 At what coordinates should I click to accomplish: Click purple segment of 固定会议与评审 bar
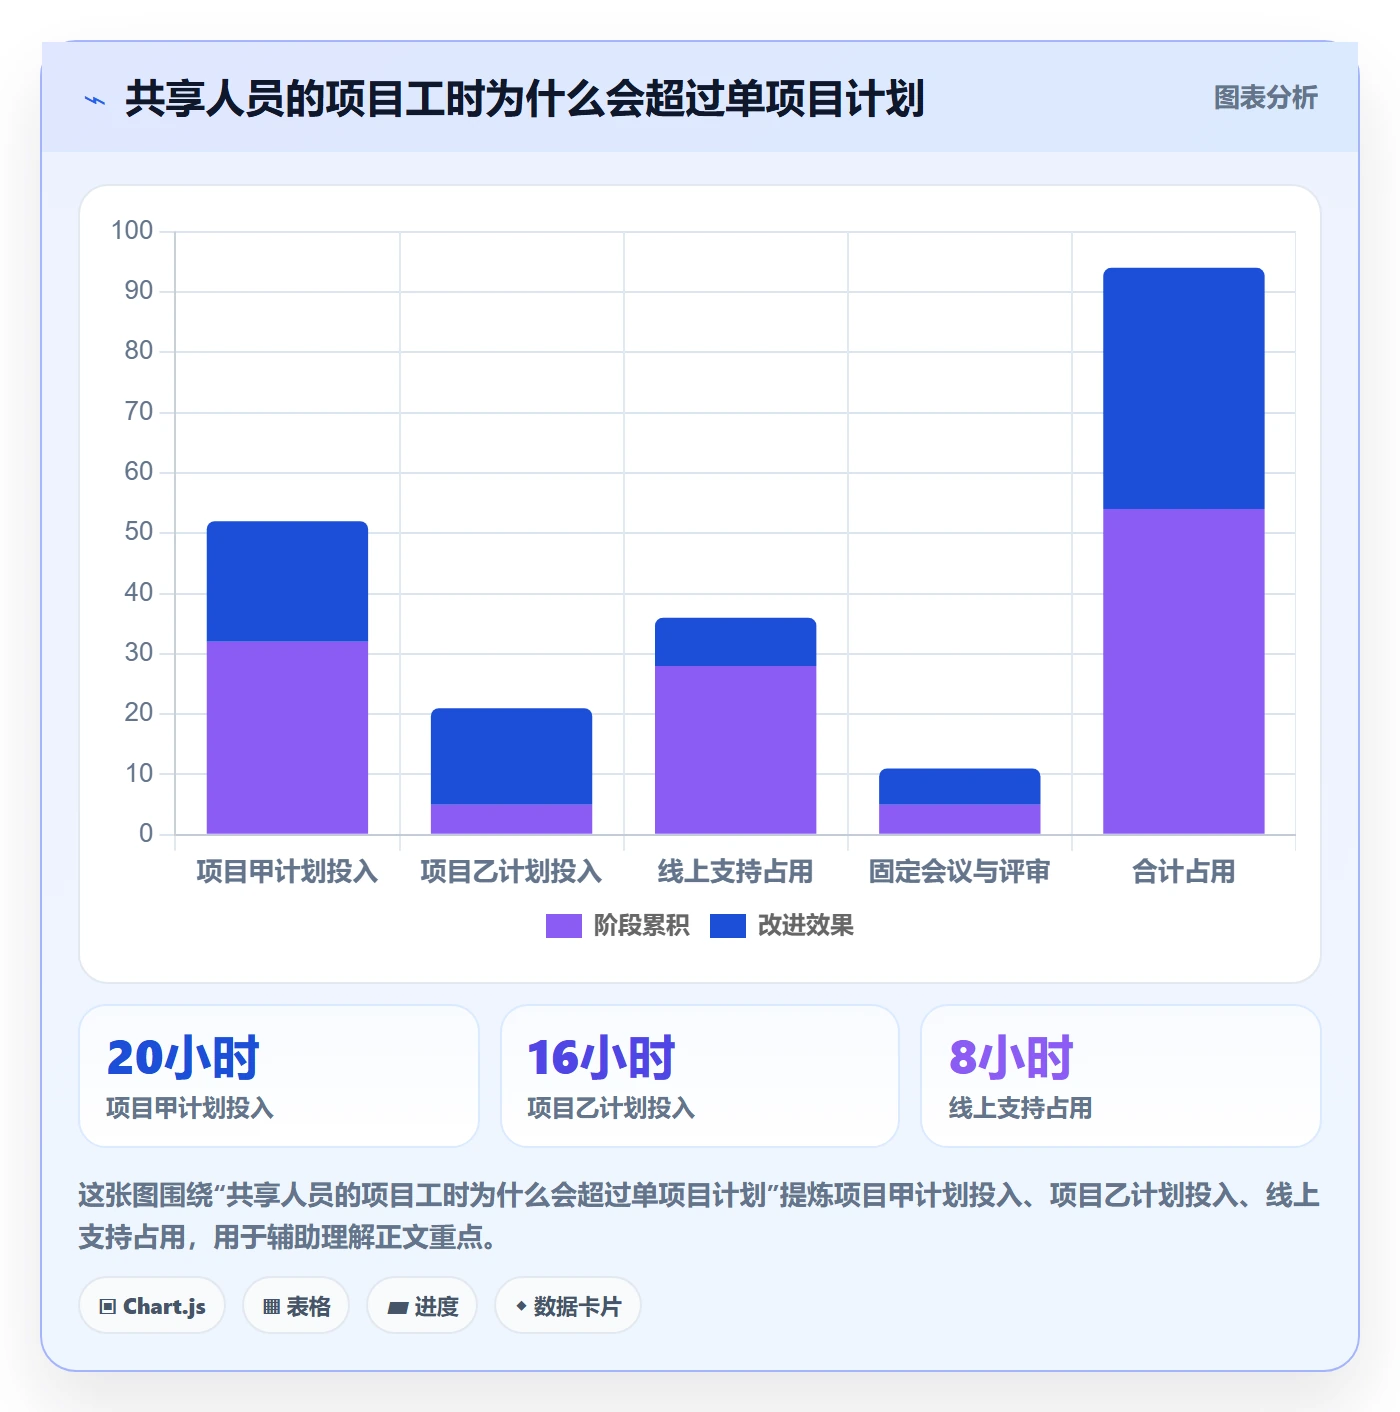959,819
